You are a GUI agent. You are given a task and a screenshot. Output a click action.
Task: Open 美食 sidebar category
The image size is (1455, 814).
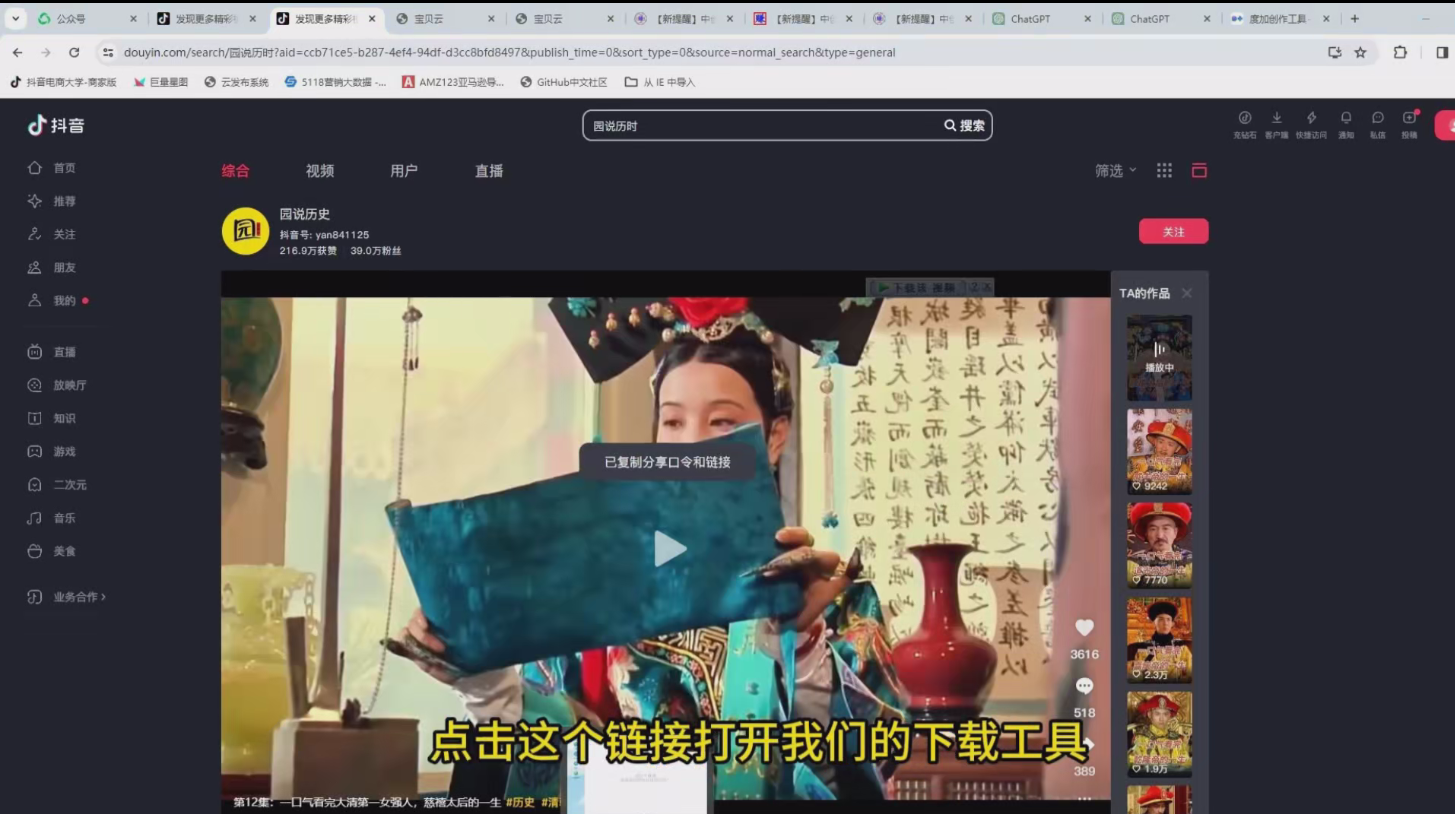(51, 551)
